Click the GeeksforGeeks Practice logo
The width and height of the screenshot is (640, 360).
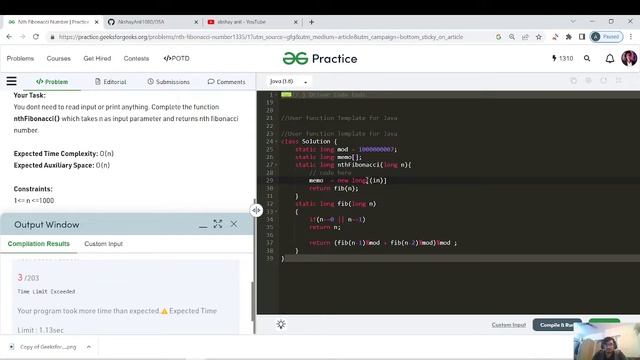pos(320,59)
